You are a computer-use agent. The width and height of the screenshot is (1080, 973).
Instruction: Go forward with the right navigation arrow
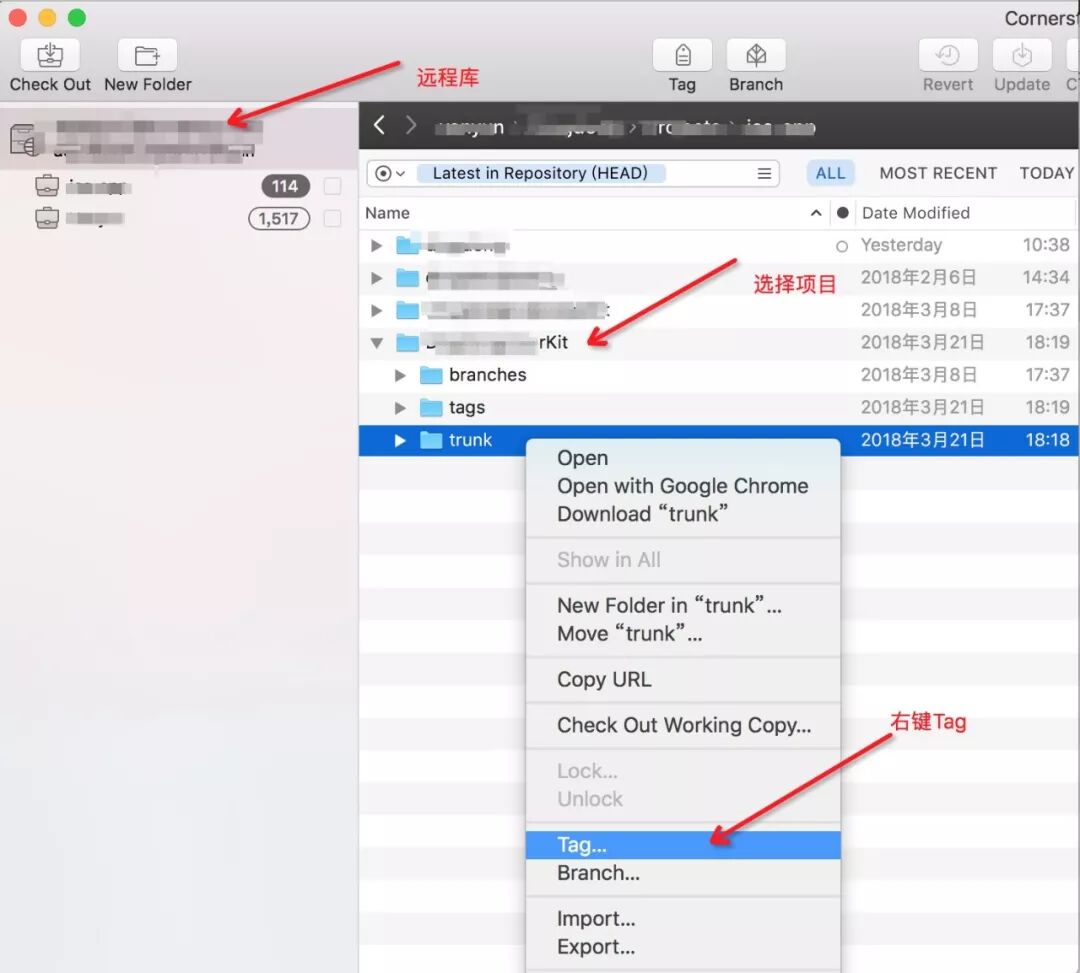[411, 125]
